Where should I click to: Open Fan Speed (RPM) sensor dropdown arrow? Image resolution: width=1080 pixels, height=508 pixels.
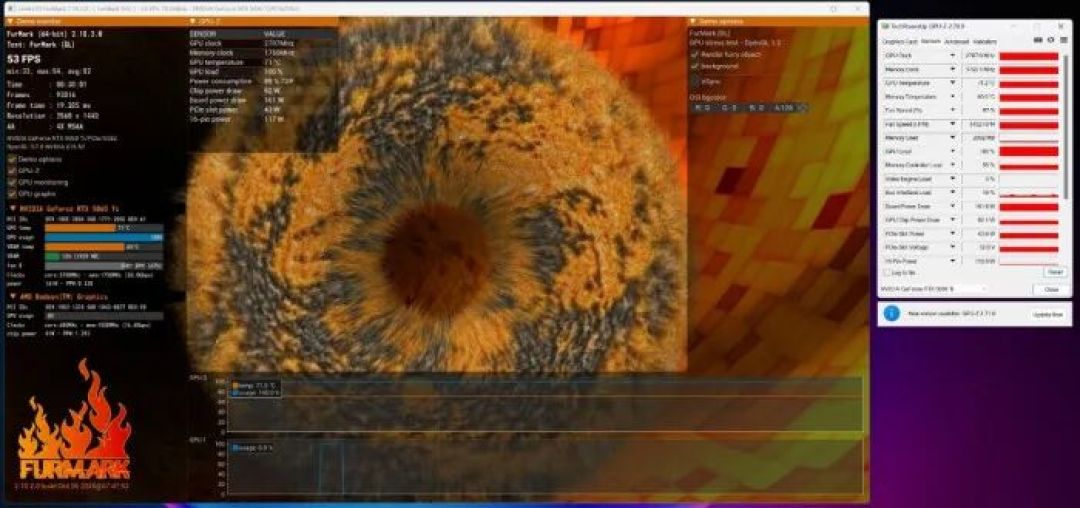pos(953,125)
